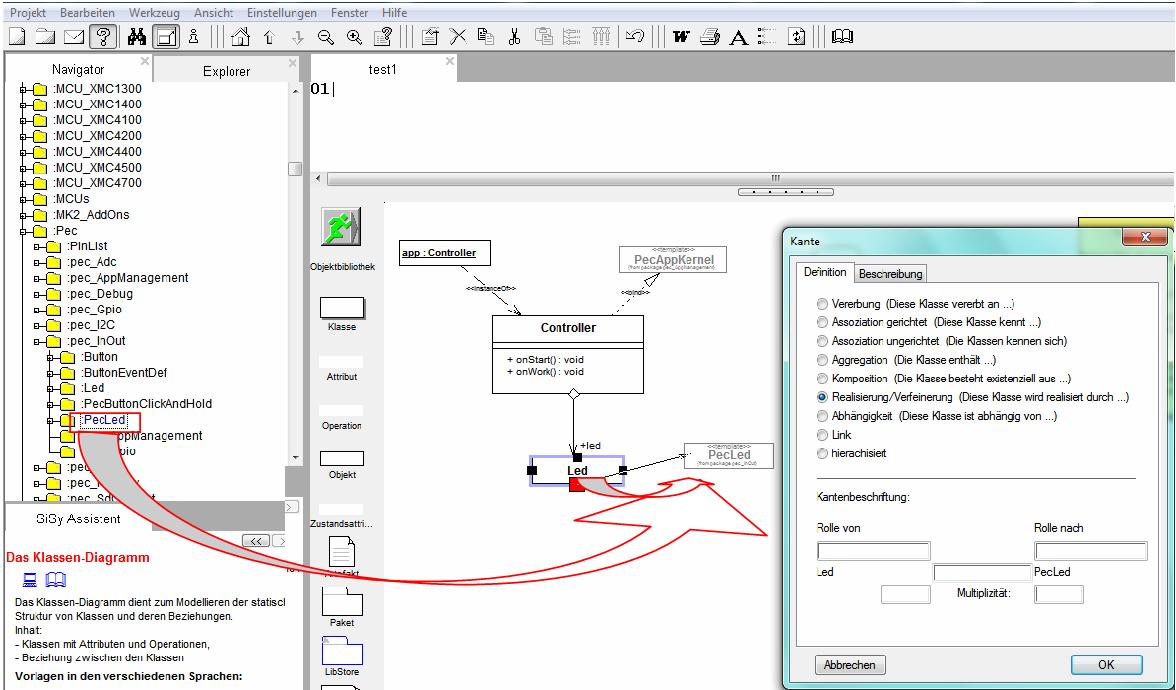Click the undo arrow icon in toolbar

click(634, 37)
